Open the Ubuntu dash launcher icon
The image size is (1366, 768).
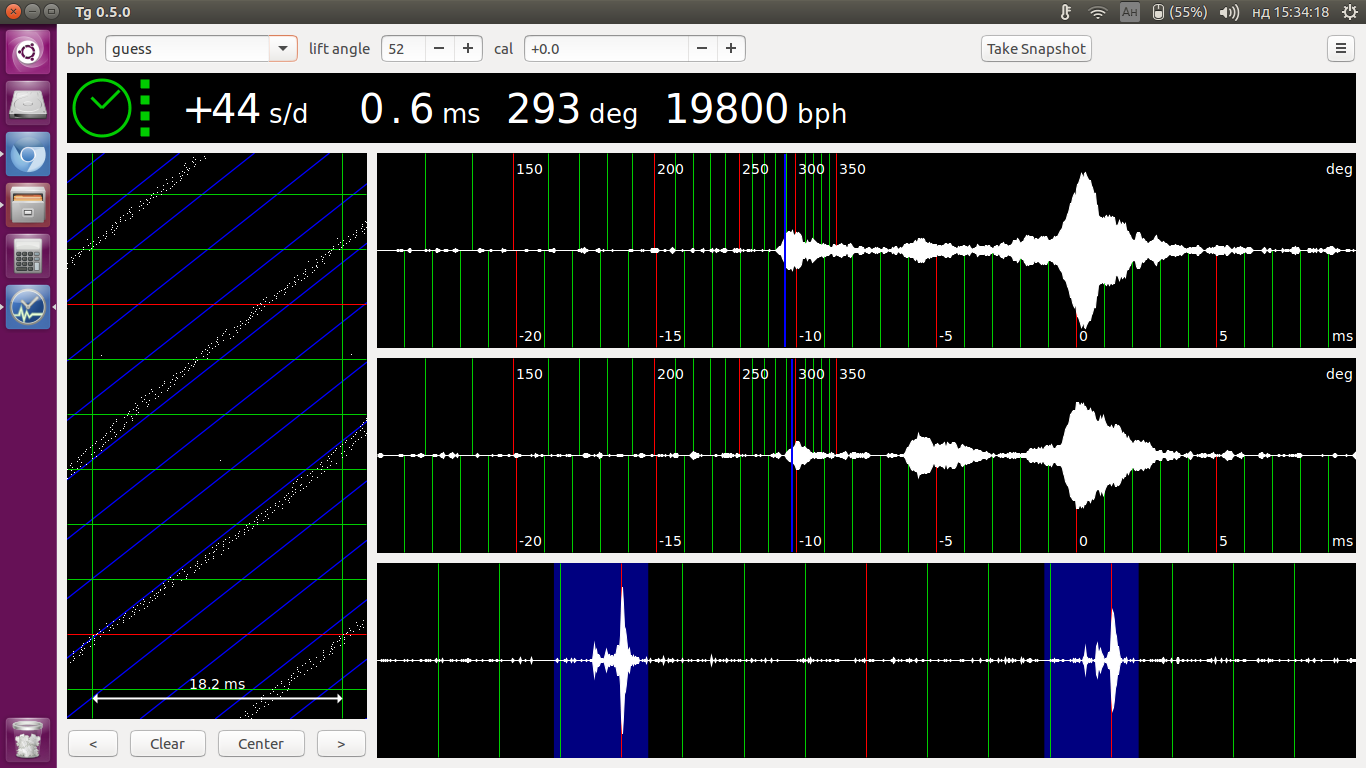(x=28, y=51)
